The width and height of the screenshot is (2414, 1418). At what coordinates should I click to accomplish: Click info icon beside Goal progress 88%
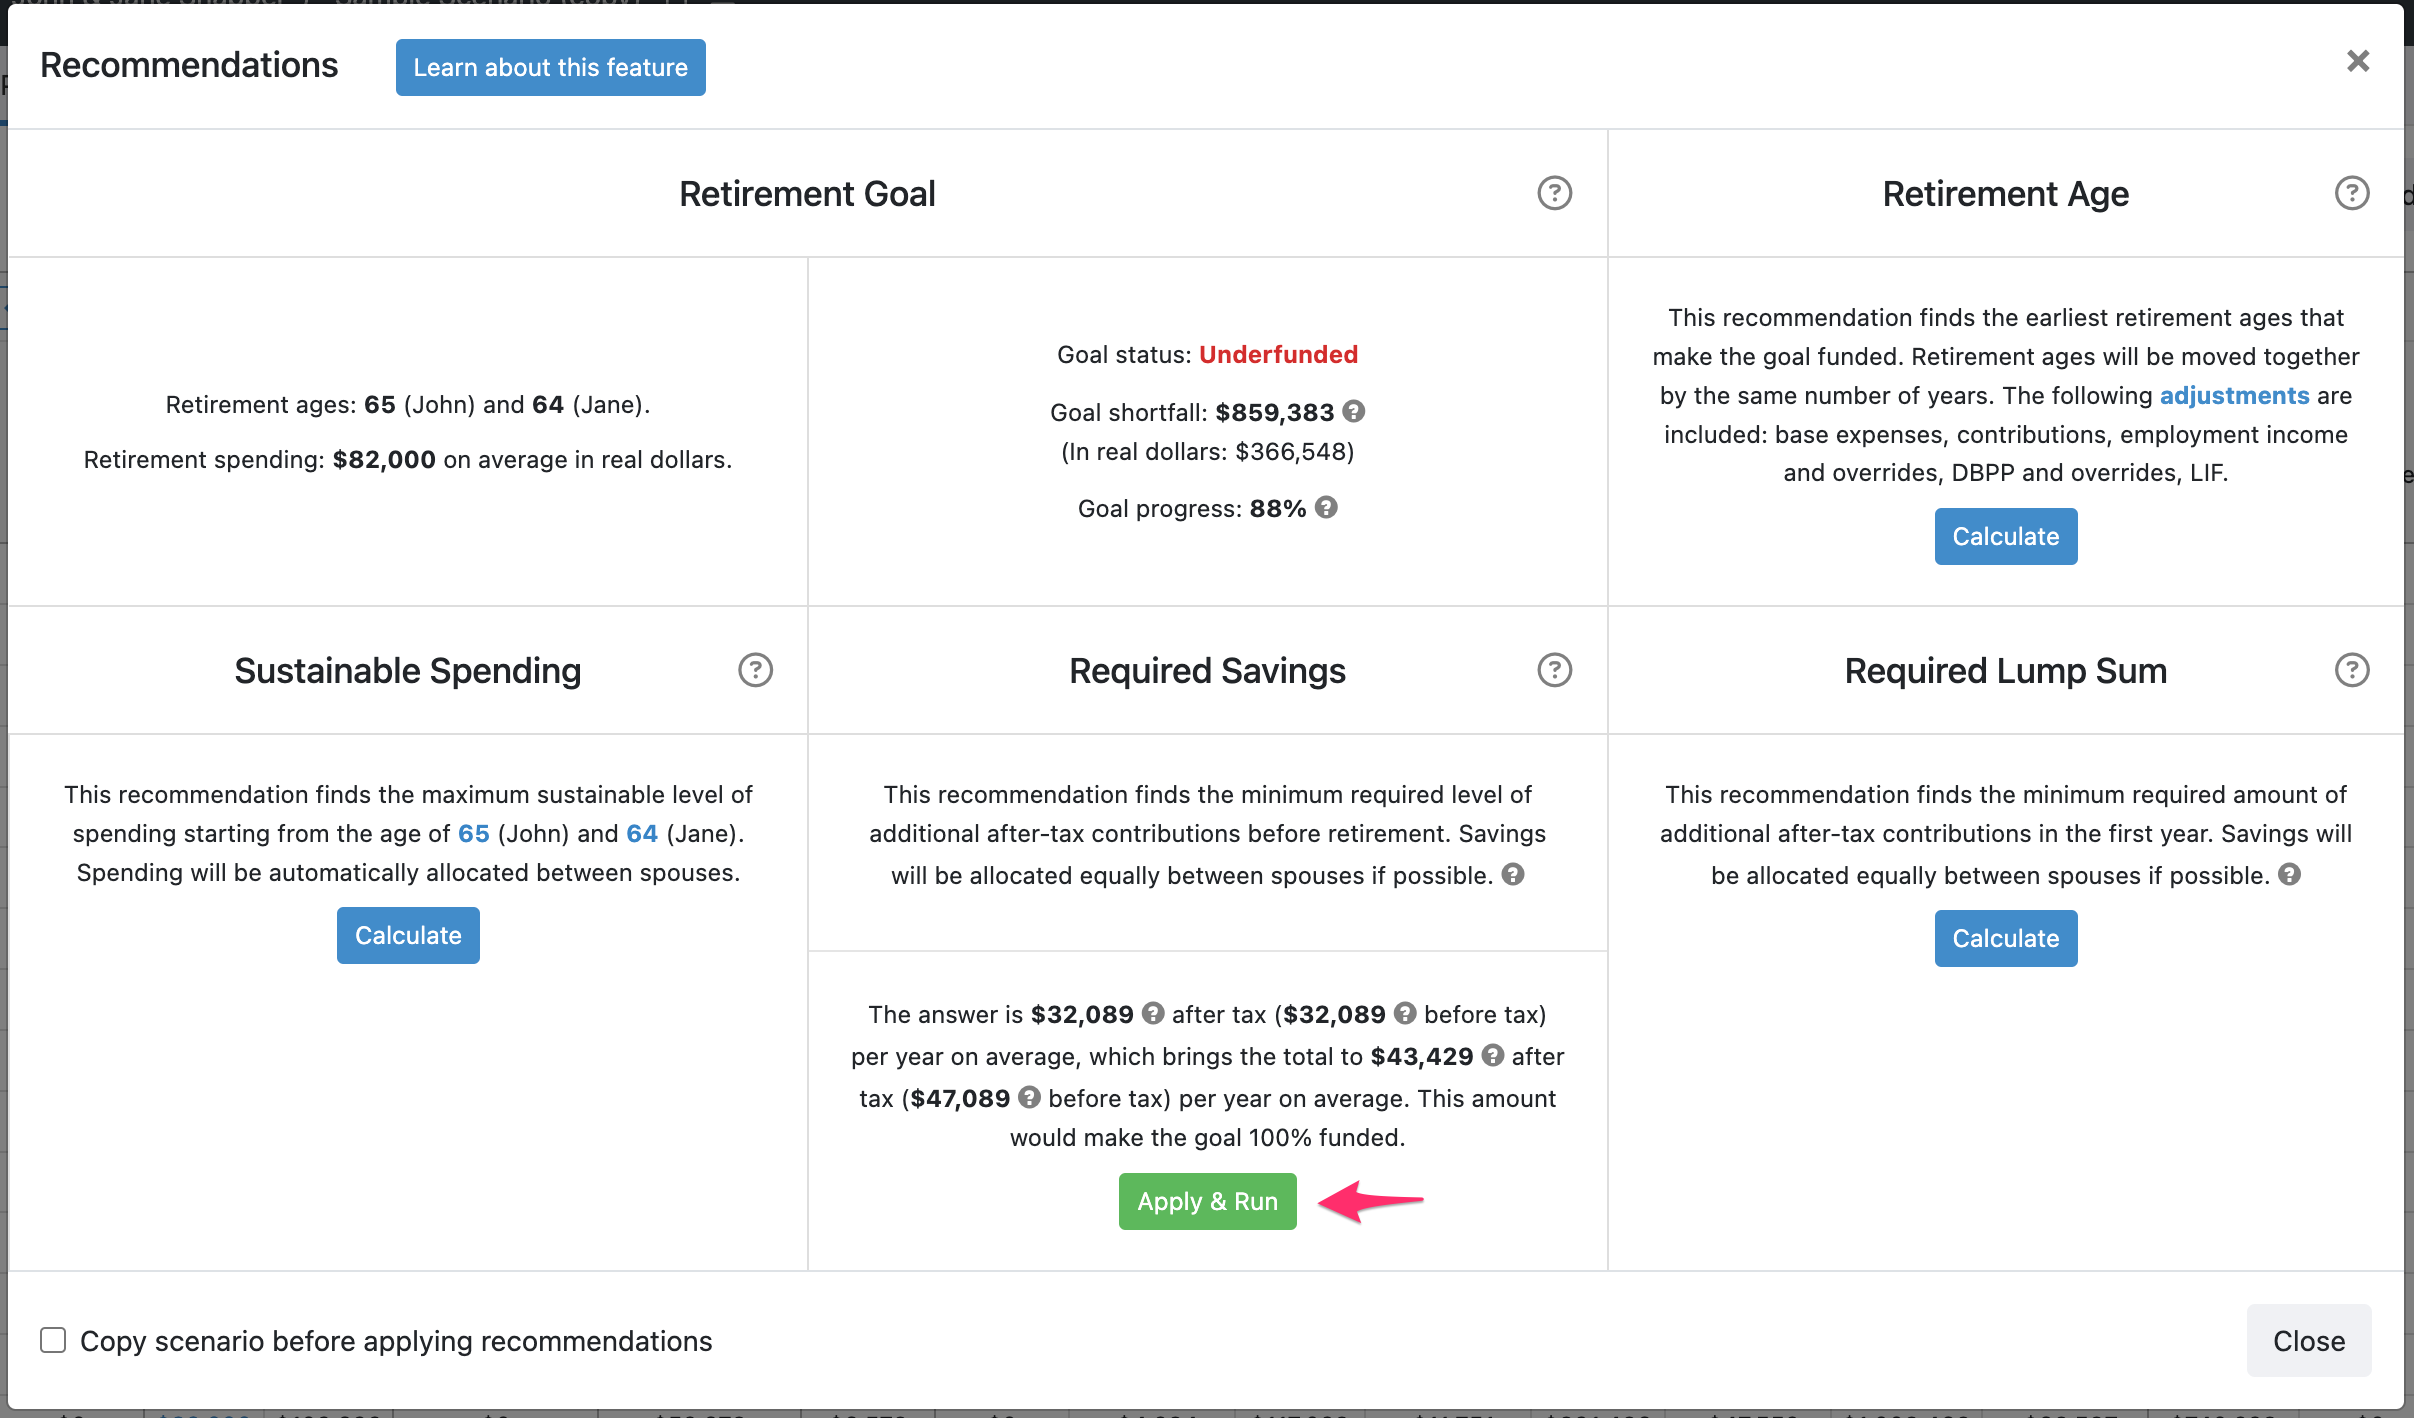(x=1326, y=507)
